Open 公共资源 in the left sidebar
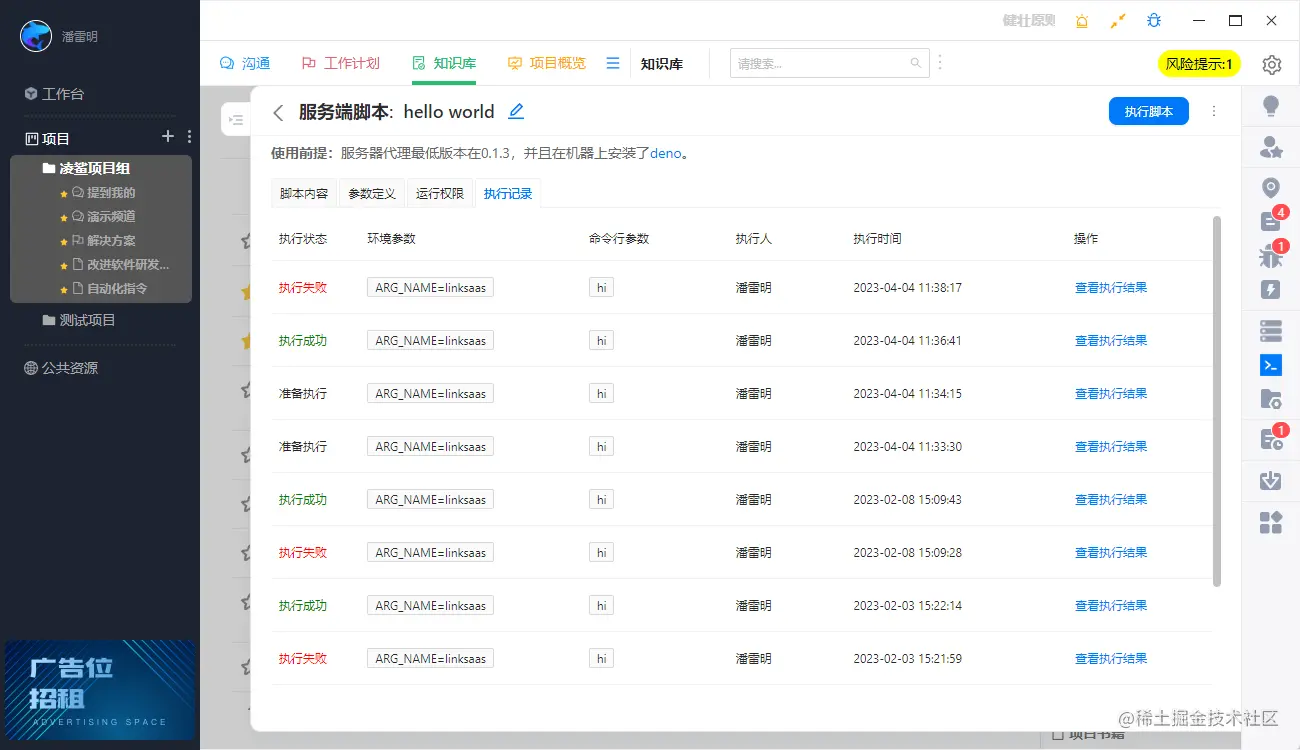Viewport: 1300px width, 750px height. [61, 368]
